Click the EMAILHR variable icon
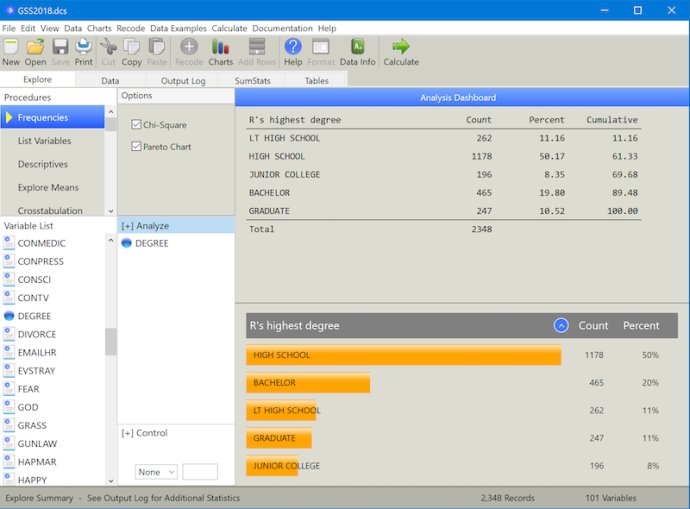The width and height of the screenshot is (690, 509). [x=9, y=352]
